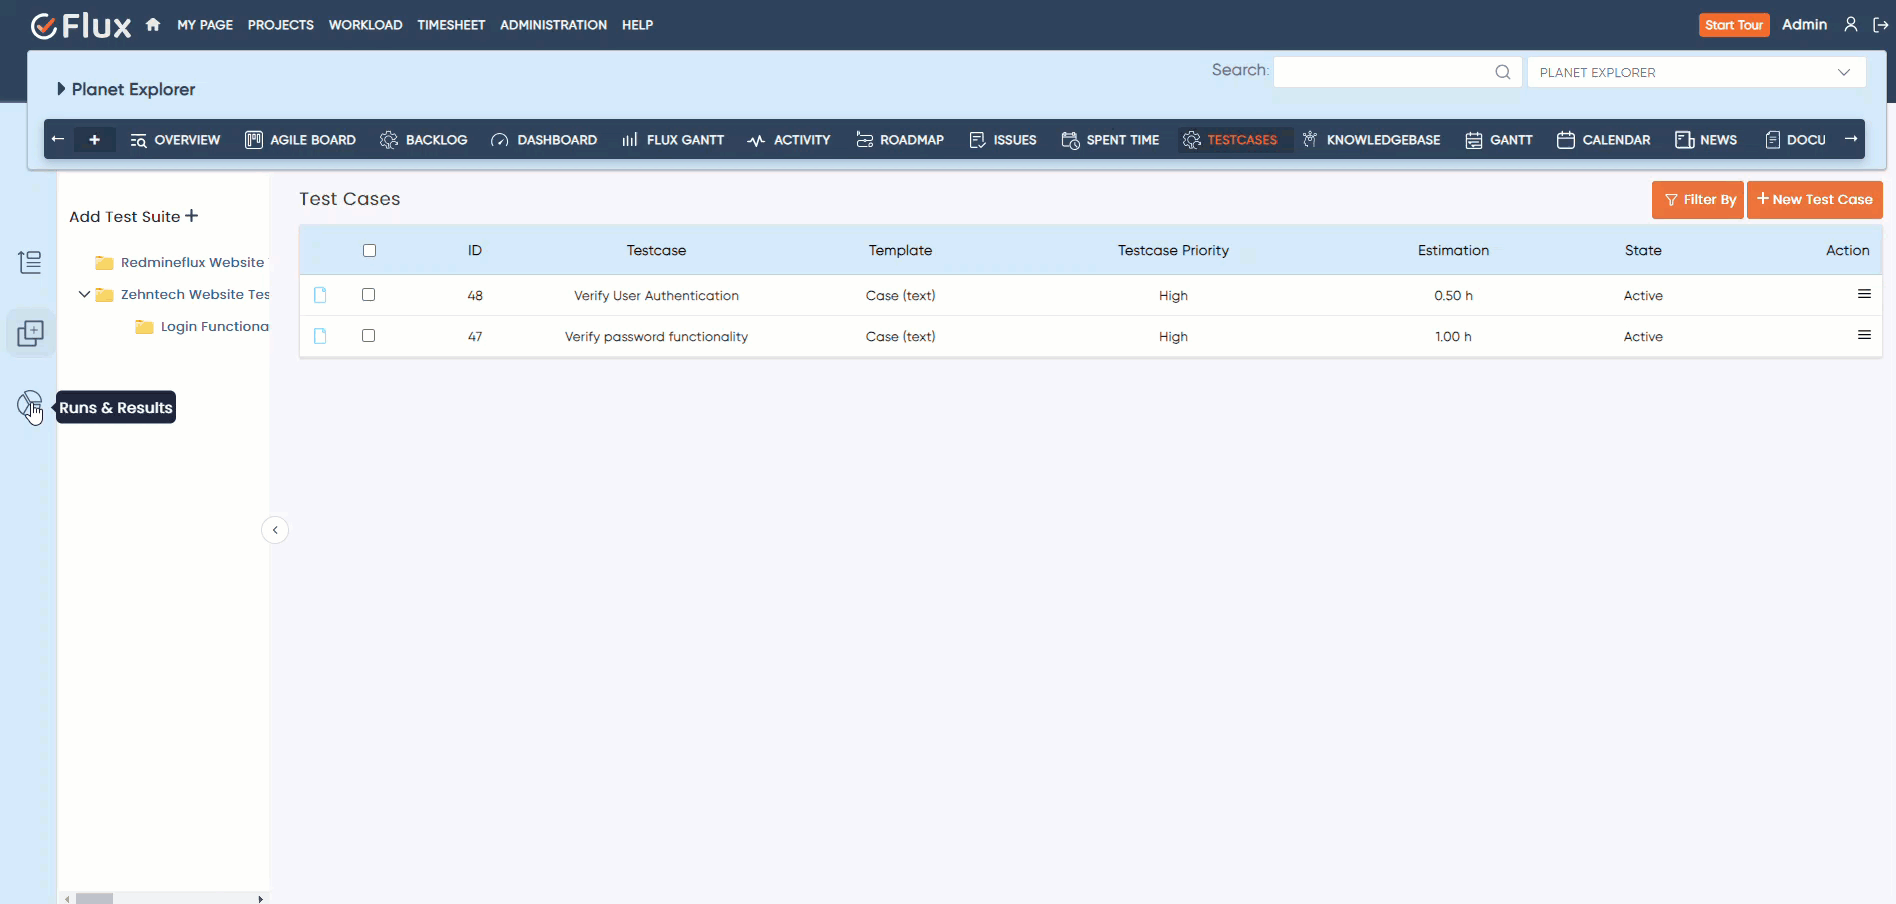The image size is (1896, 904).
Task: Click the New Test Case button
Action: [1814, 200]
